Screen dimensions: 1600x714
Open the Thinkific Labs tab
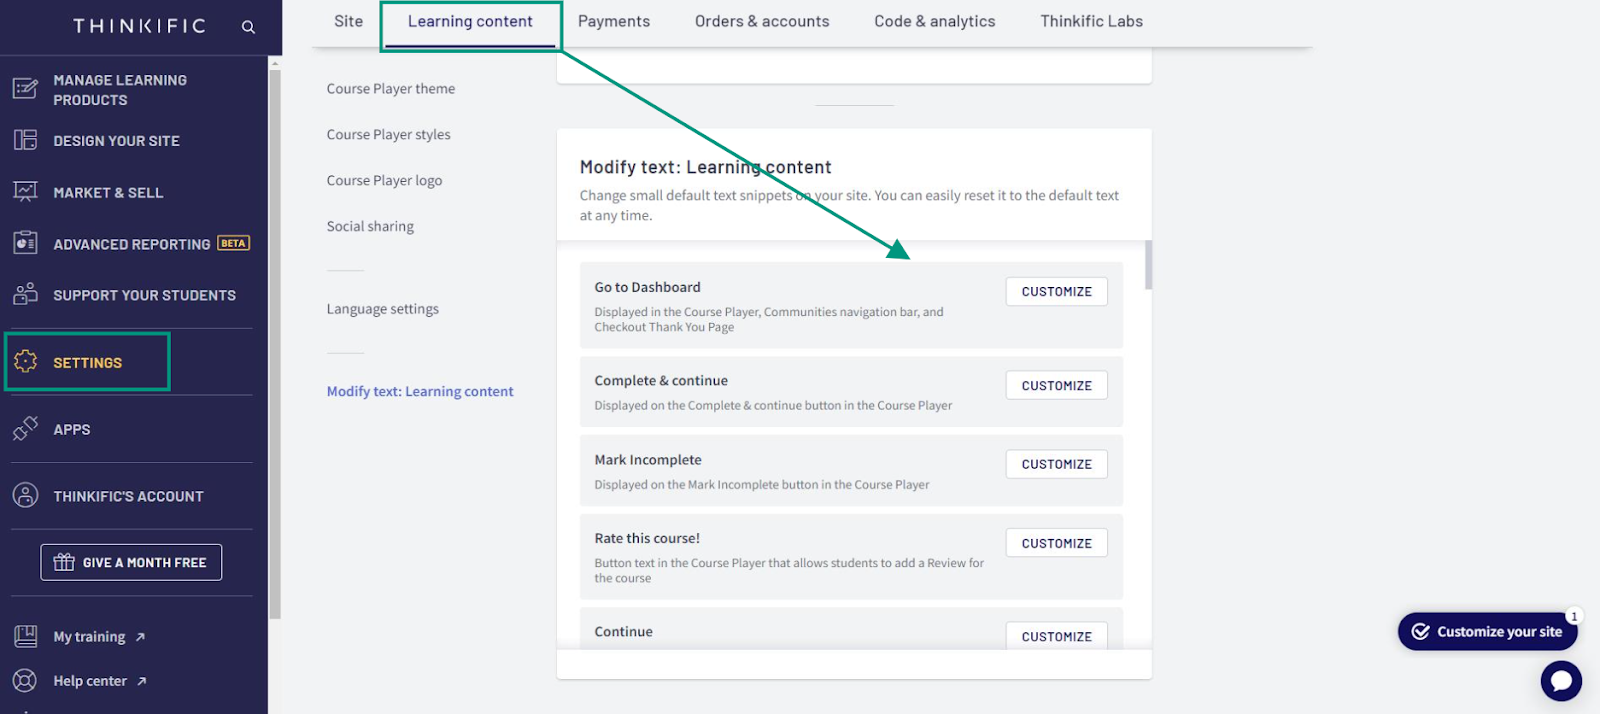click(x=1091, y=21)
